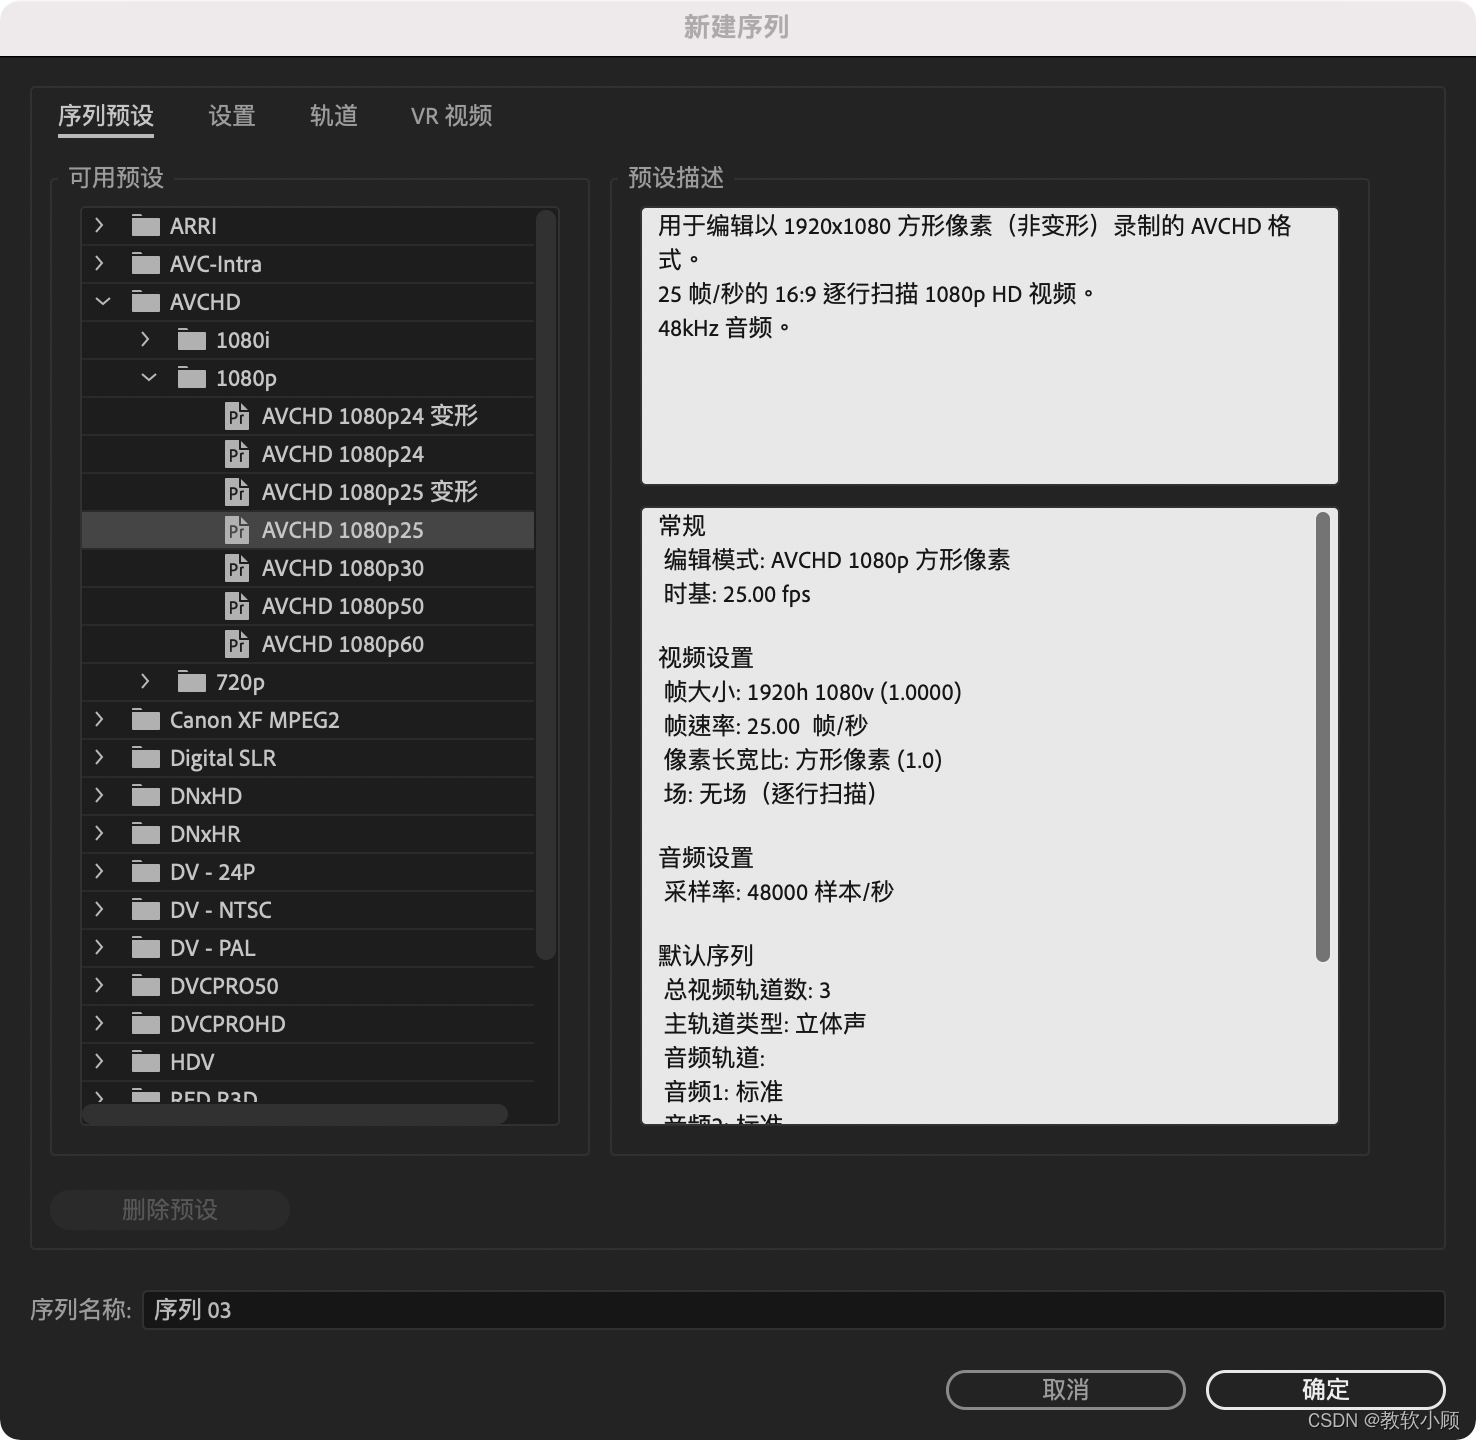The height and width of the screenshot is (1440, 1476).
Task: Click the AVCHD 1080p50 preset icon
Action: [238, 606]
